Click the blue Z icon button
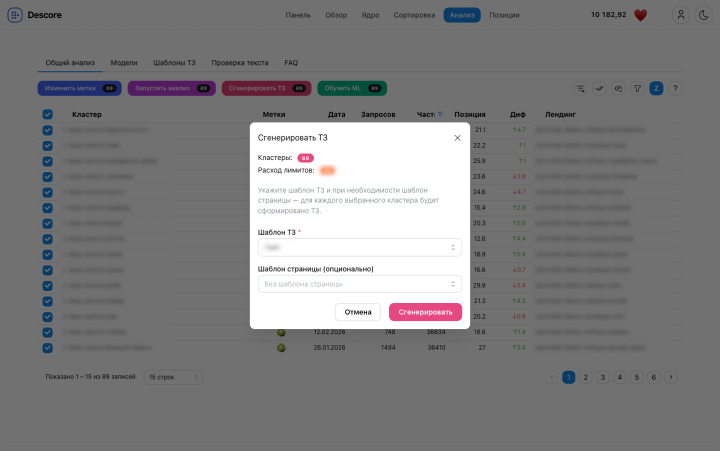This screenshot has height=451, width=720. 656,88
